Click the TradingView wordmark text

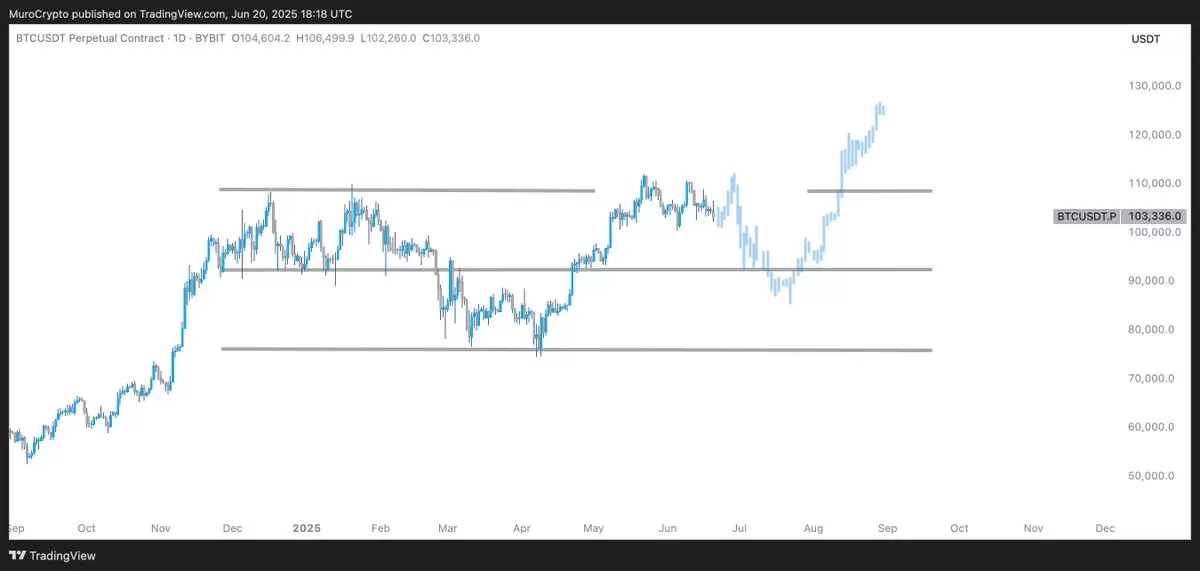click(63, 555)
